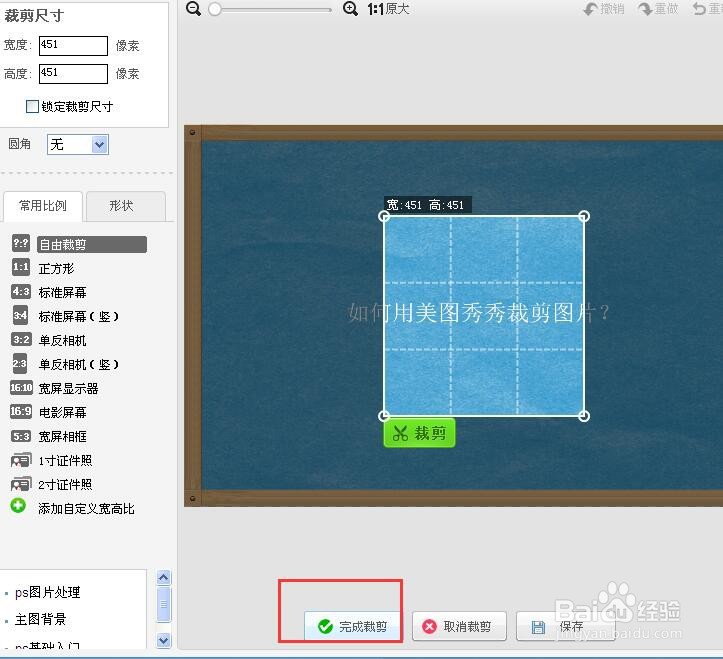Switch to the 形状 tab
The width and height of the screenshot is (723, 659).
click(x=126, y=206)
